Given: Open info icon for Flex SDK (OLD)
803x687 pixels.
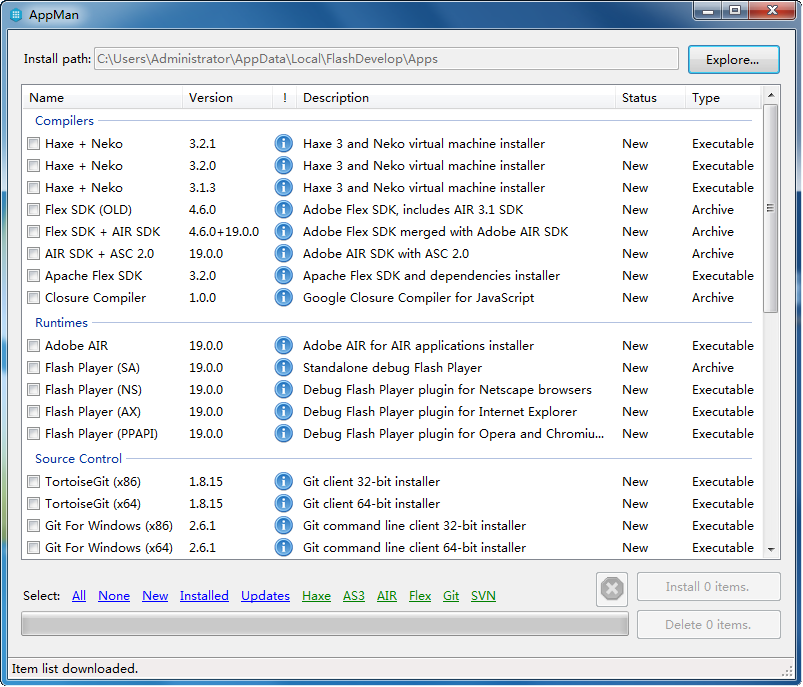Looking at the screenshot, I should click(283, 210).
